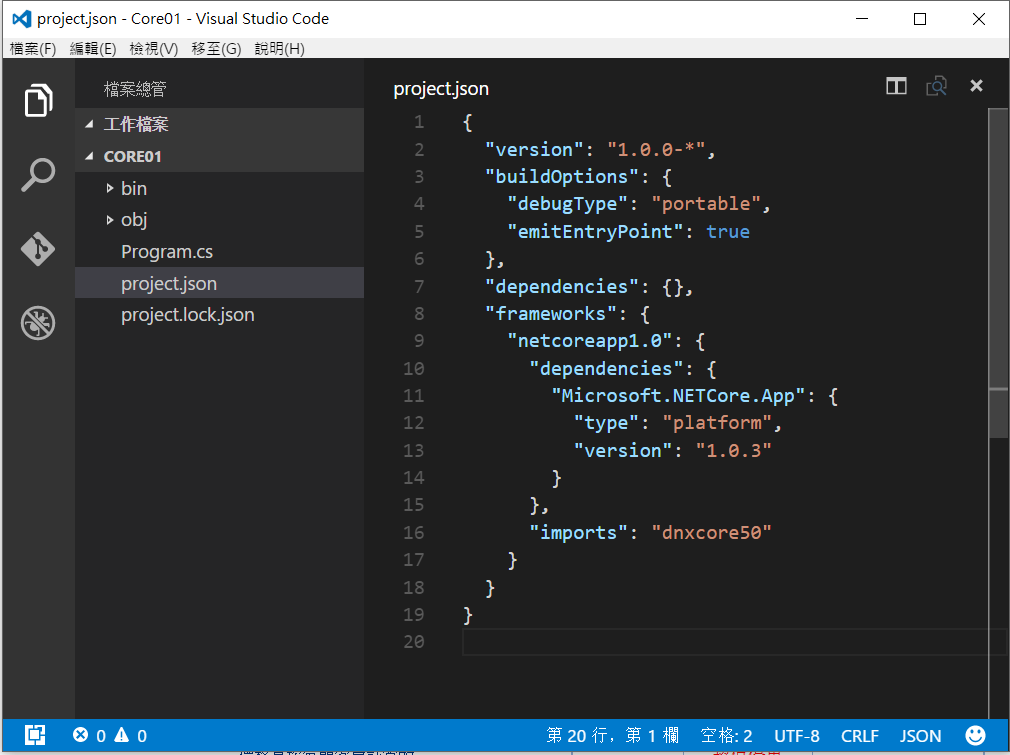Screen dimensions: 1010x755
Task: Click the "emitEntryPoint" key text
Action: 596,231
